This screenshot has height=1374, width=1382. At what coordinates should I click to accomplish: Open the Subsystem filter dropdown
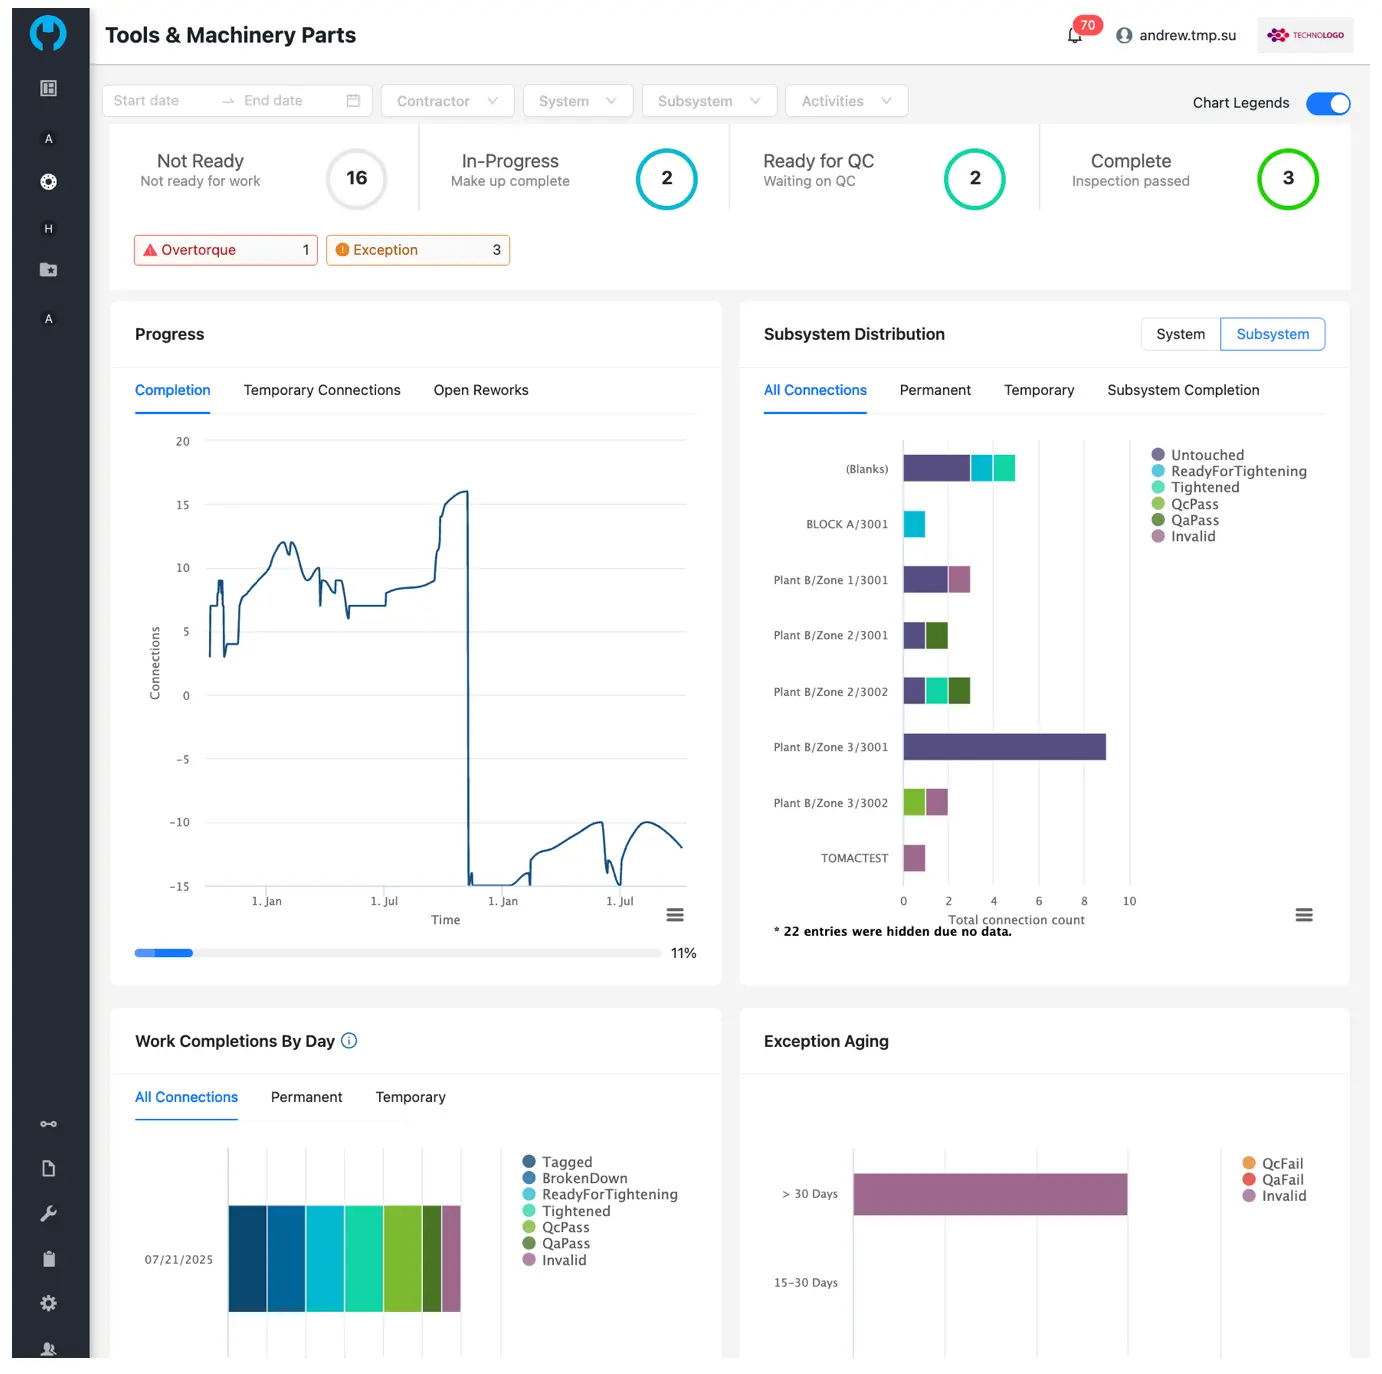point(709,101)
